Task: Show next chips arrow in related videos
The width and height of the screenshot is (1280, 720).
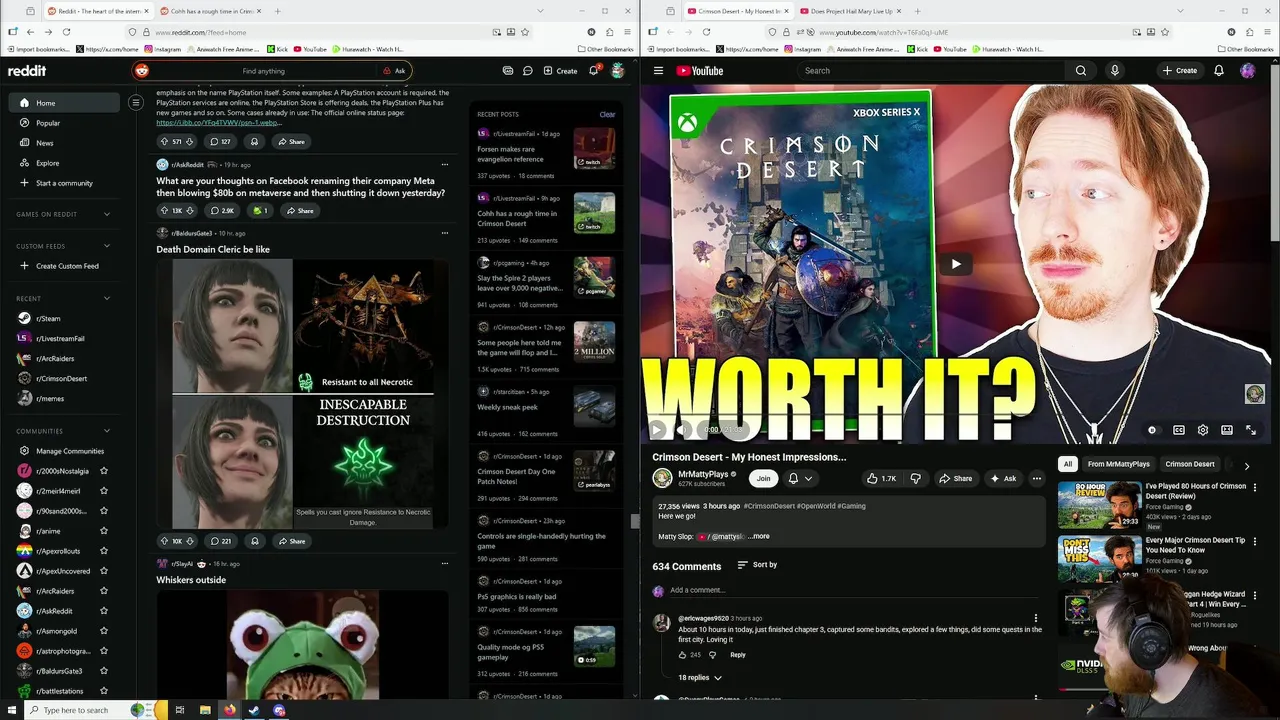Action: point(1246,465)
